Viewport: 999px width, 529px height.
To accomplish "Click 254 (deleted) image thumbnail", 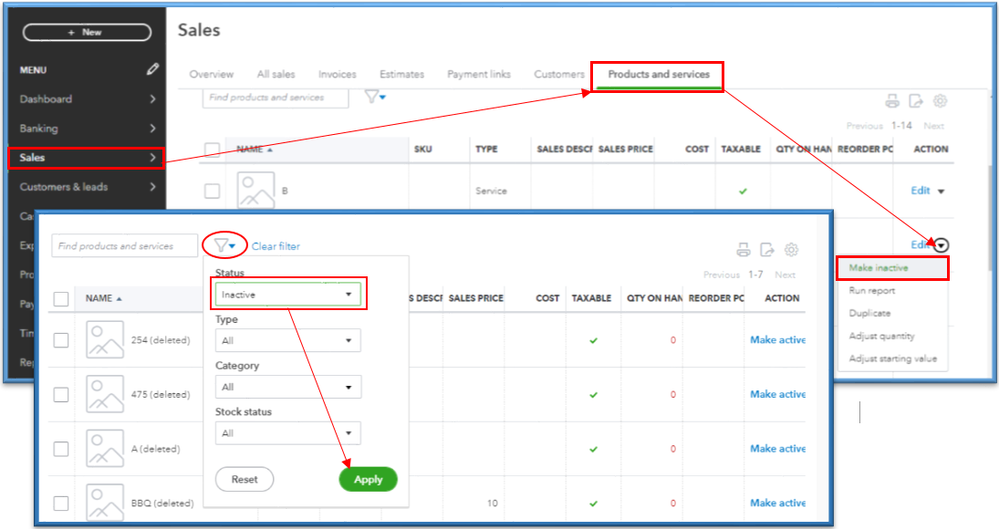I will coord(105,340).
